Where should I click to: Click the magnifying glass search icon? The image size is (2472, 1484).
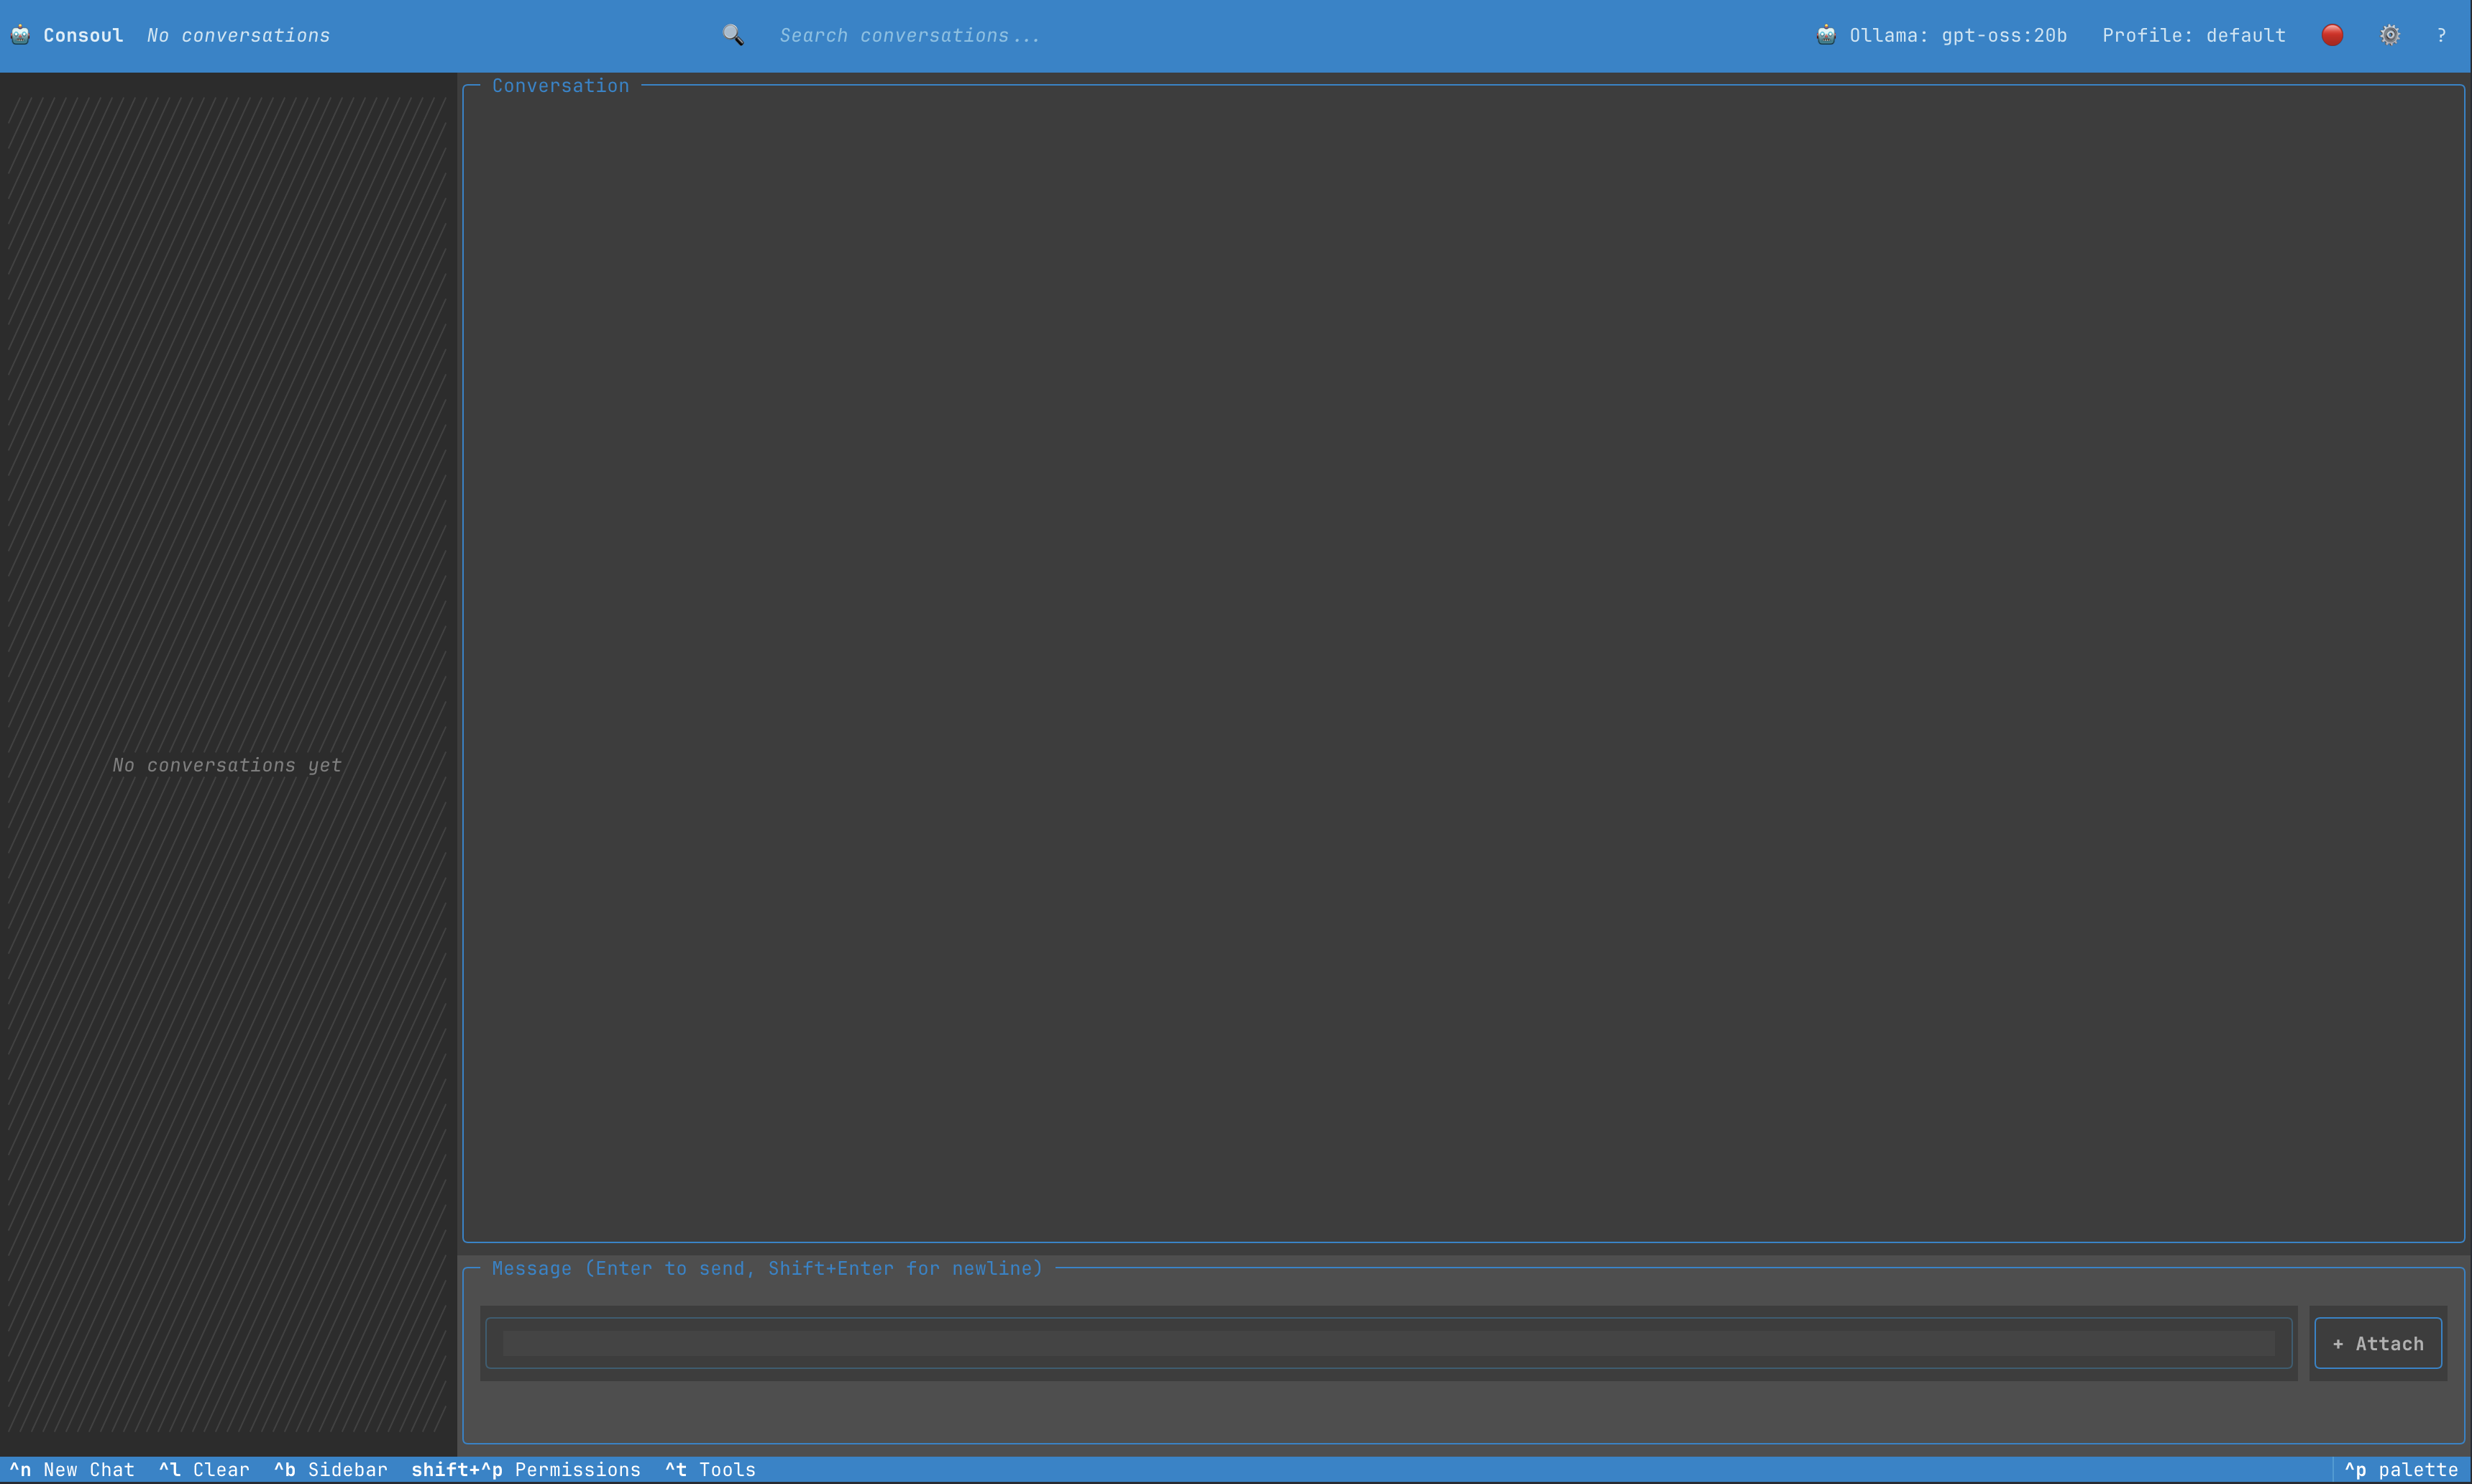(733, 35)
